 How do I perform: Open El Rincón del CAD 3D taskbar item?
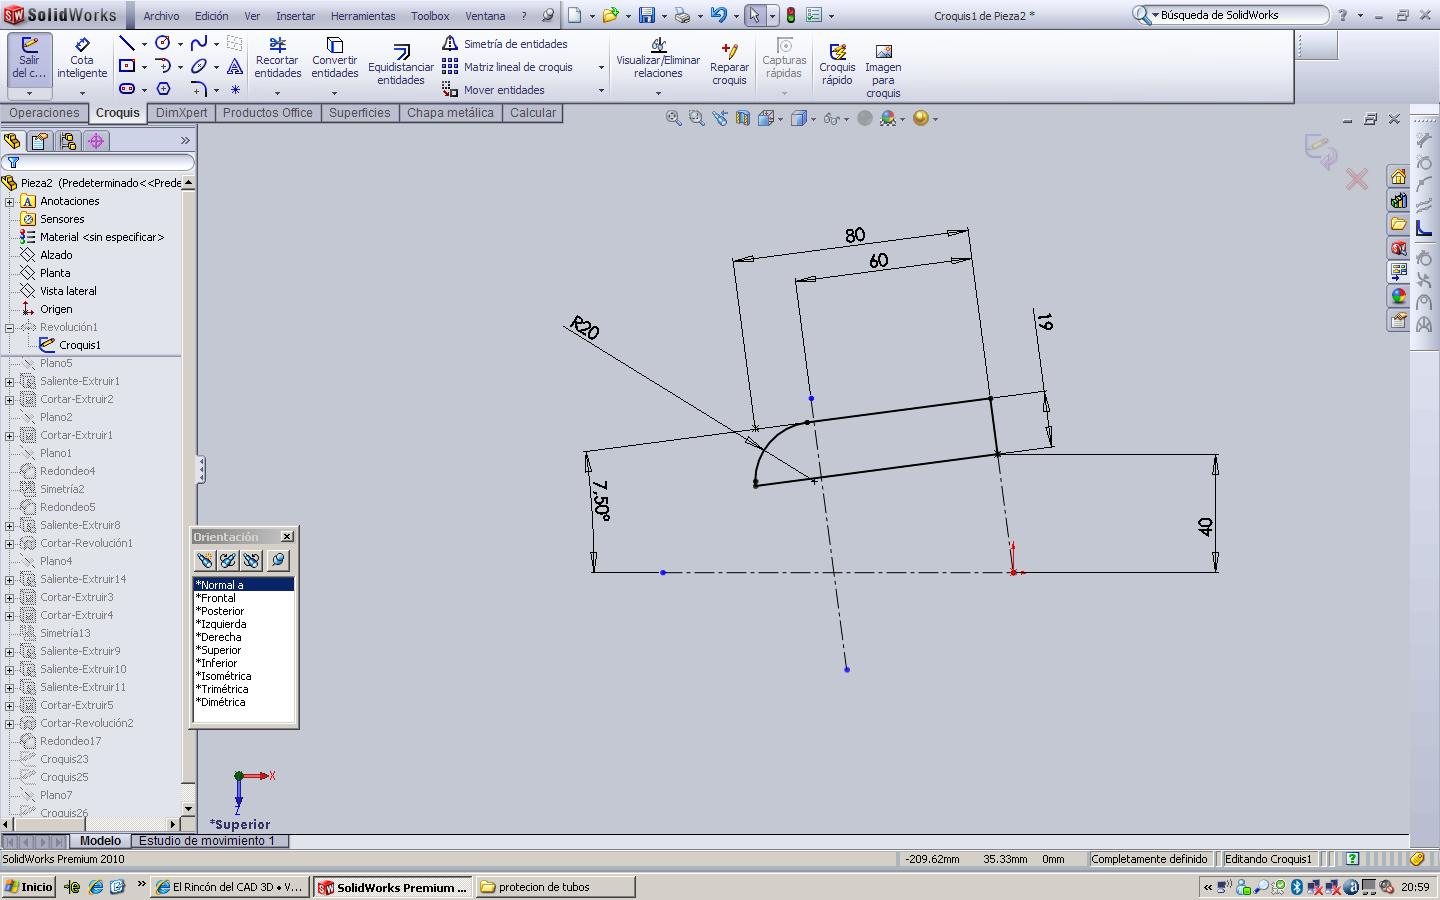pos(231,887)
